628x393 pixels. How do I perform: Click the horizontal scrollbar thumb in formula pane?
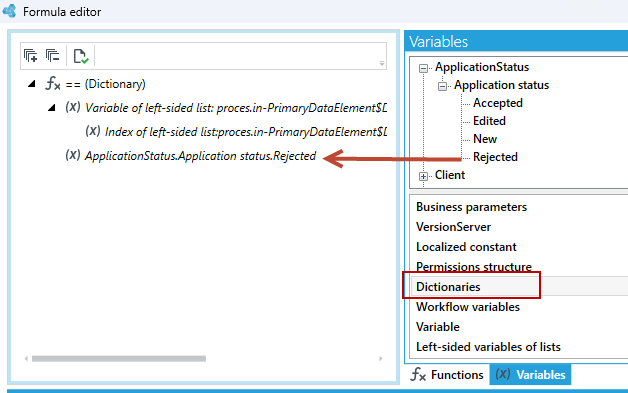point(119,359)
